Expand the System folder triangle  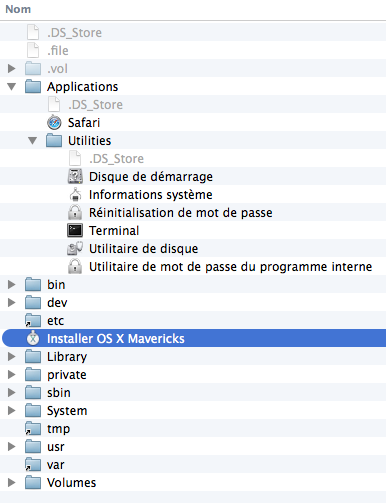click(12, 411)
